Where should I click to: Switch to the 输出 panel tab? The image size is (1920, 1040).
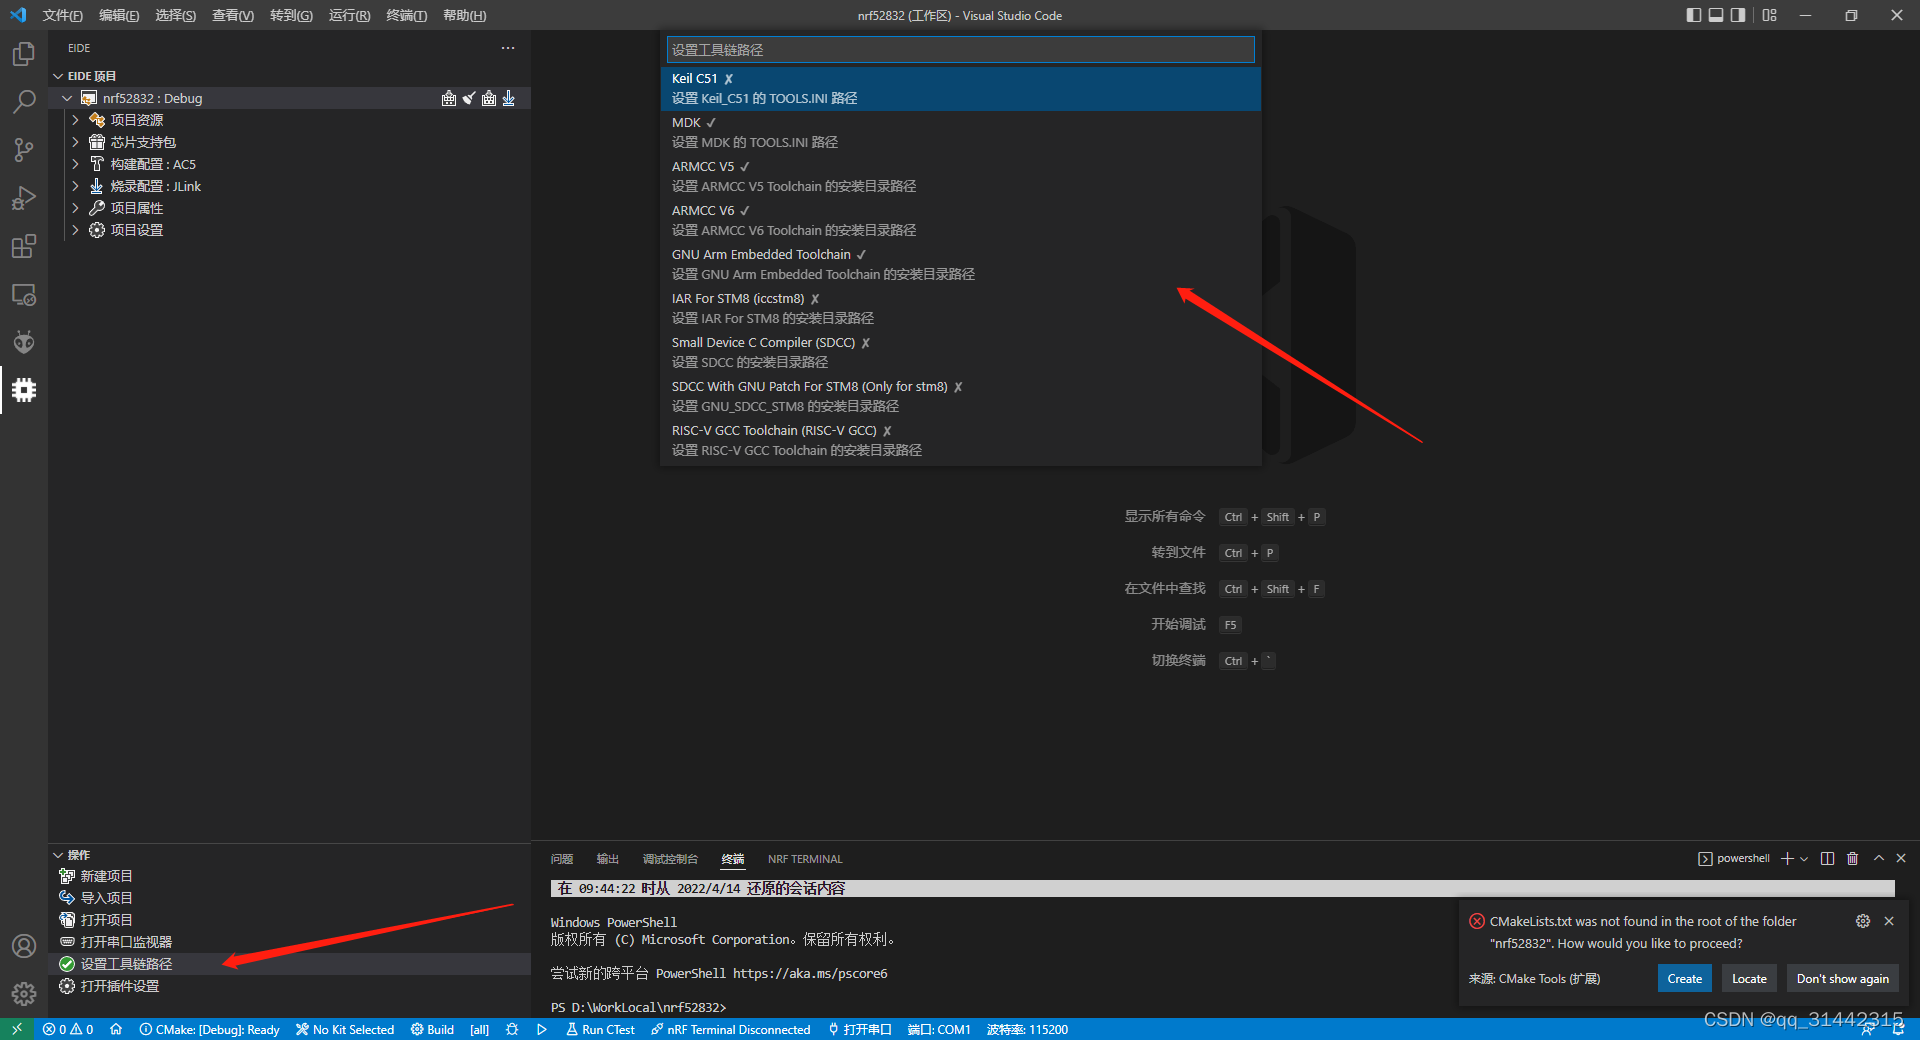[608, 859]
